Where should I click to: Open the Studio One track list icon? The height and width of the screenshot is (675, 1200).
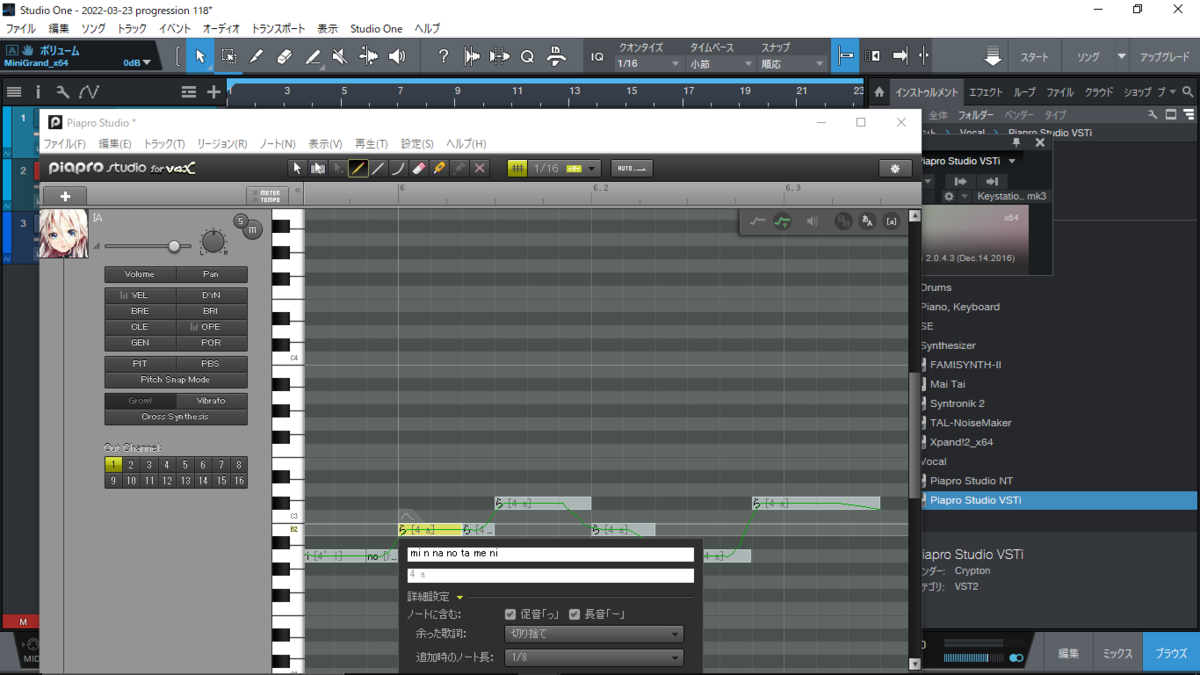(x=14, y=92)
